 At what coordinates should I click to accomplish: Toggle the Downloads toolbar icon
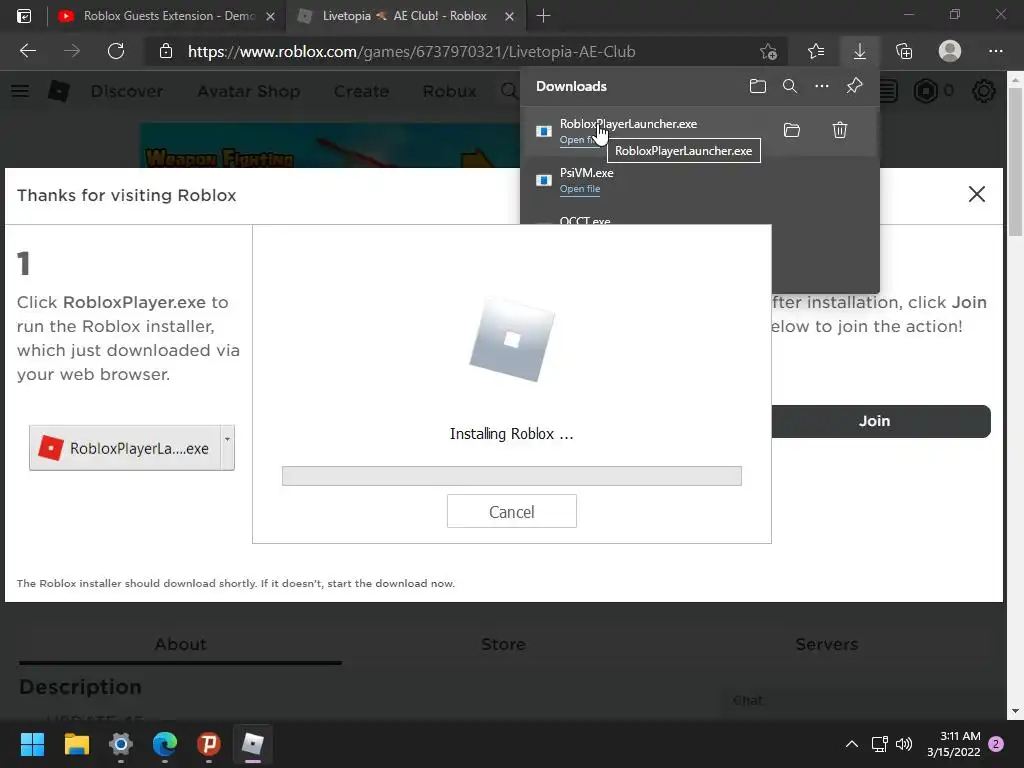point(860,51)
